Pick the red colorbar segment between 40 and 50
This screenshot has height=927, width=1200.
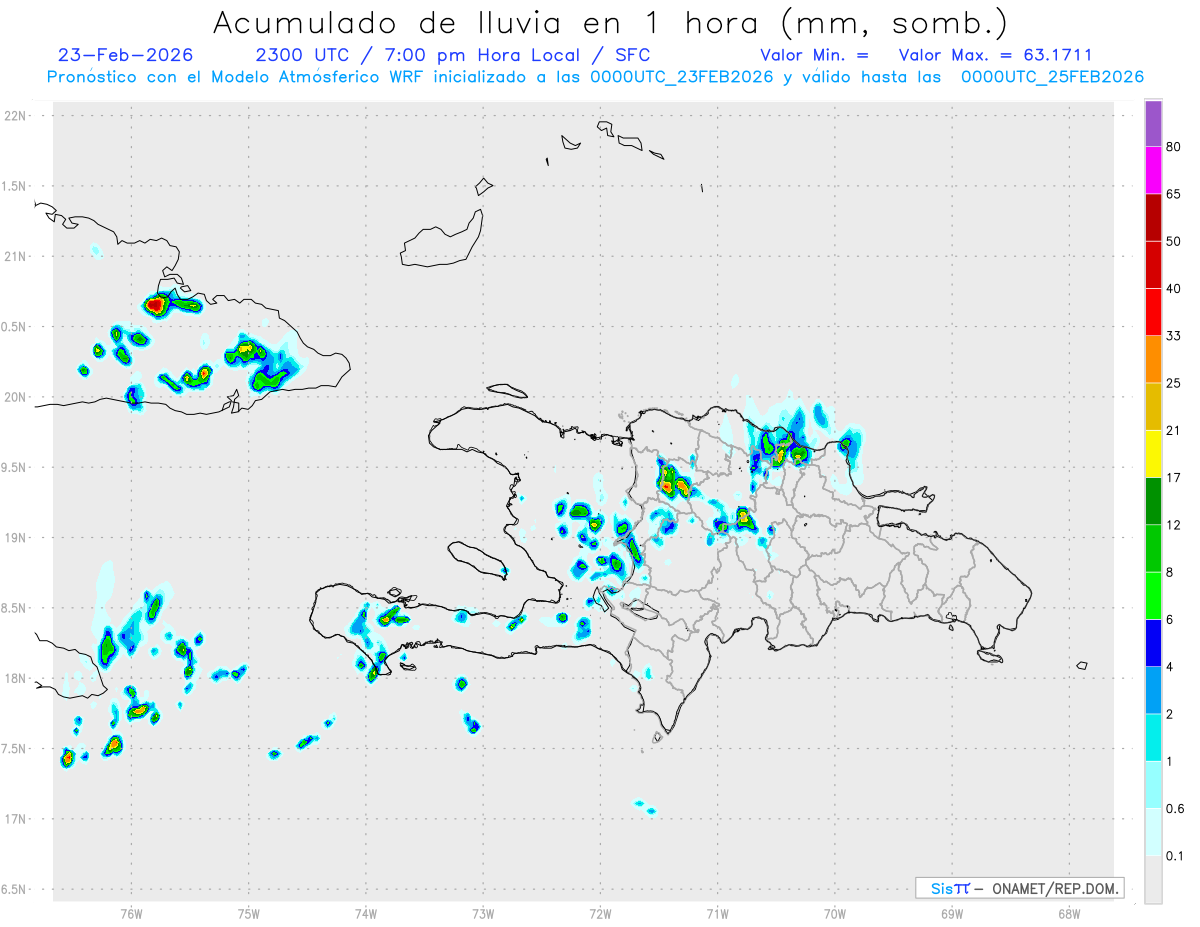point(1153,264)
